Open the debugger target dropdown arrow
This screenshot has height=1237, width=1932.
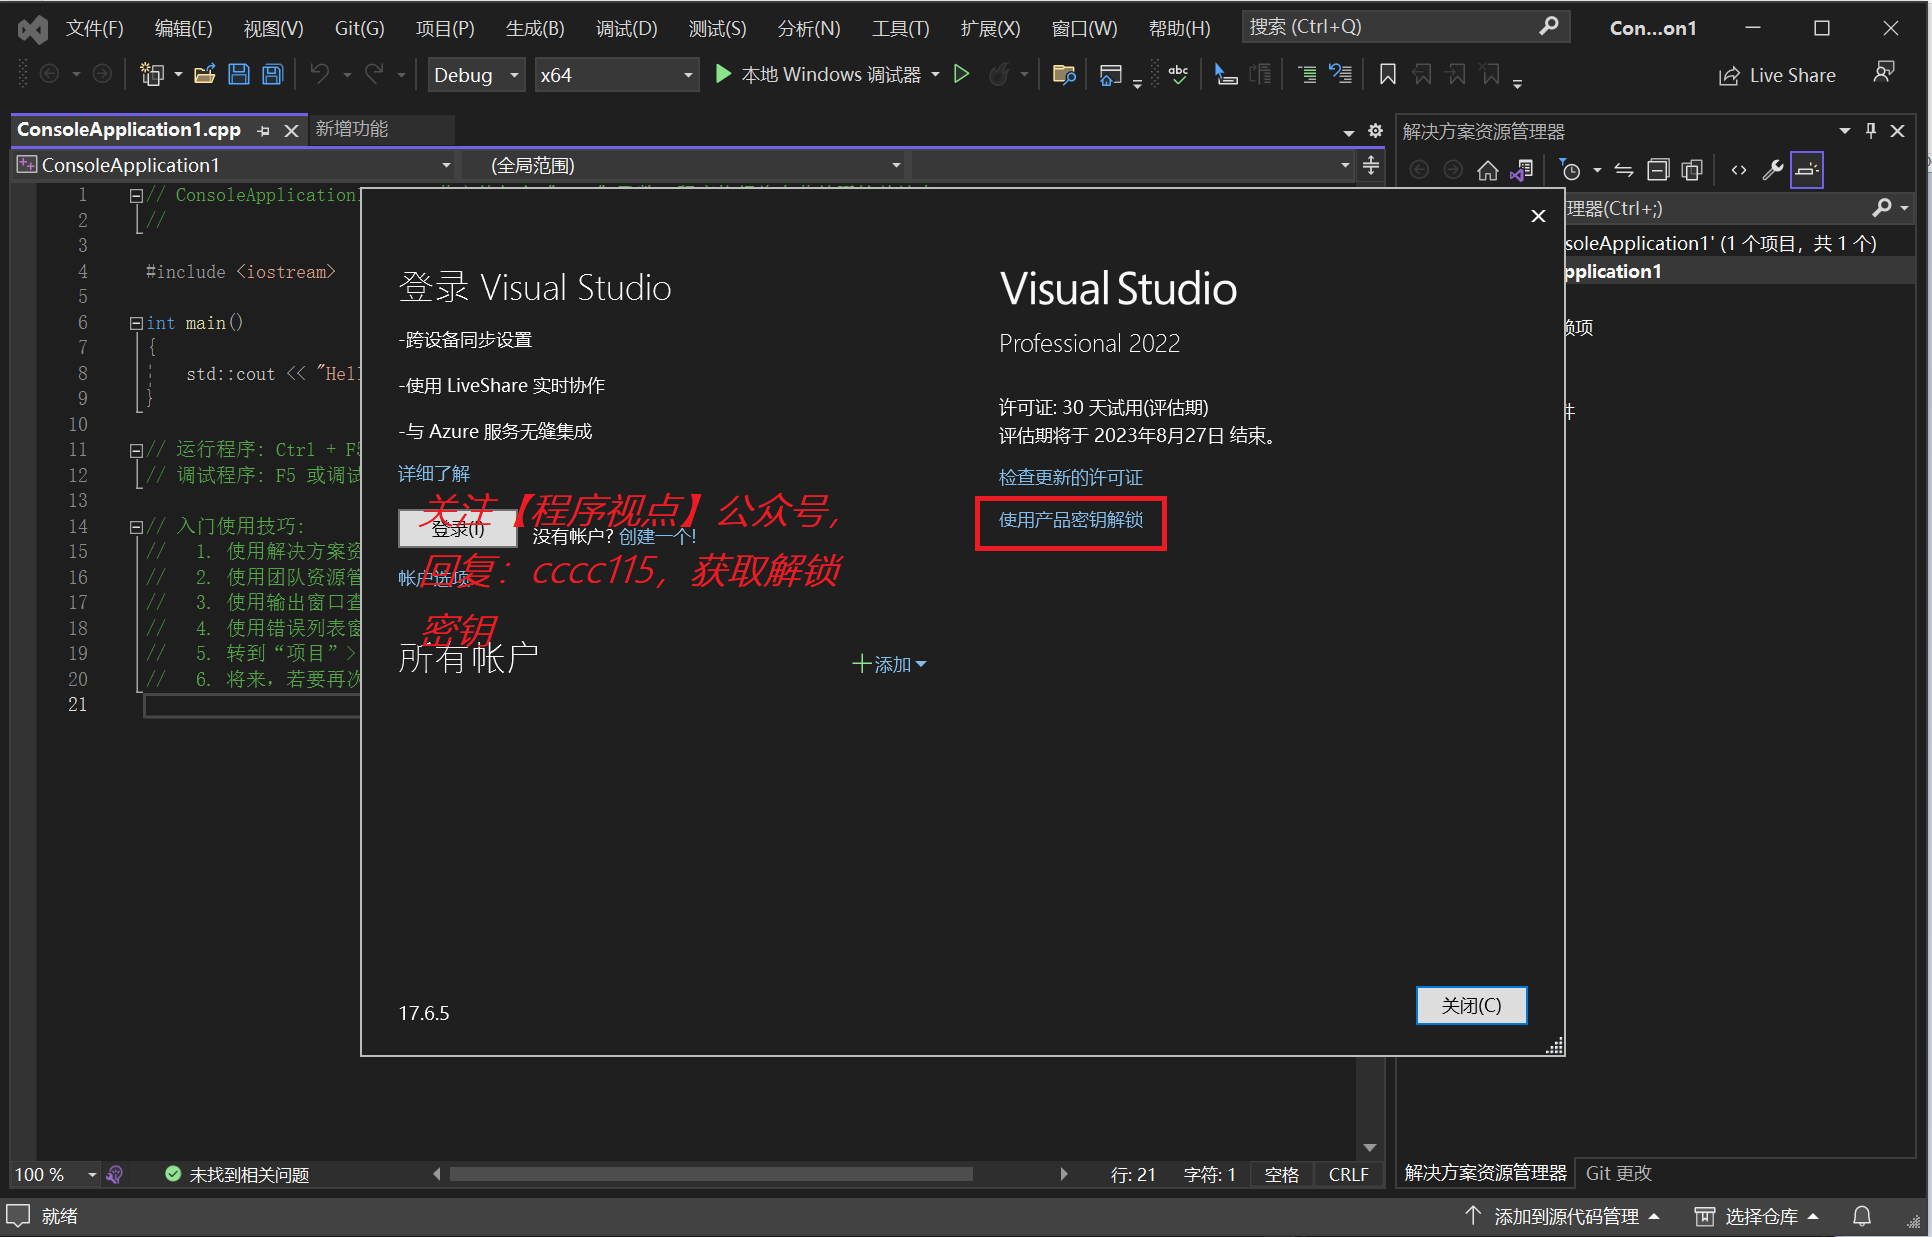coord(936,75)
